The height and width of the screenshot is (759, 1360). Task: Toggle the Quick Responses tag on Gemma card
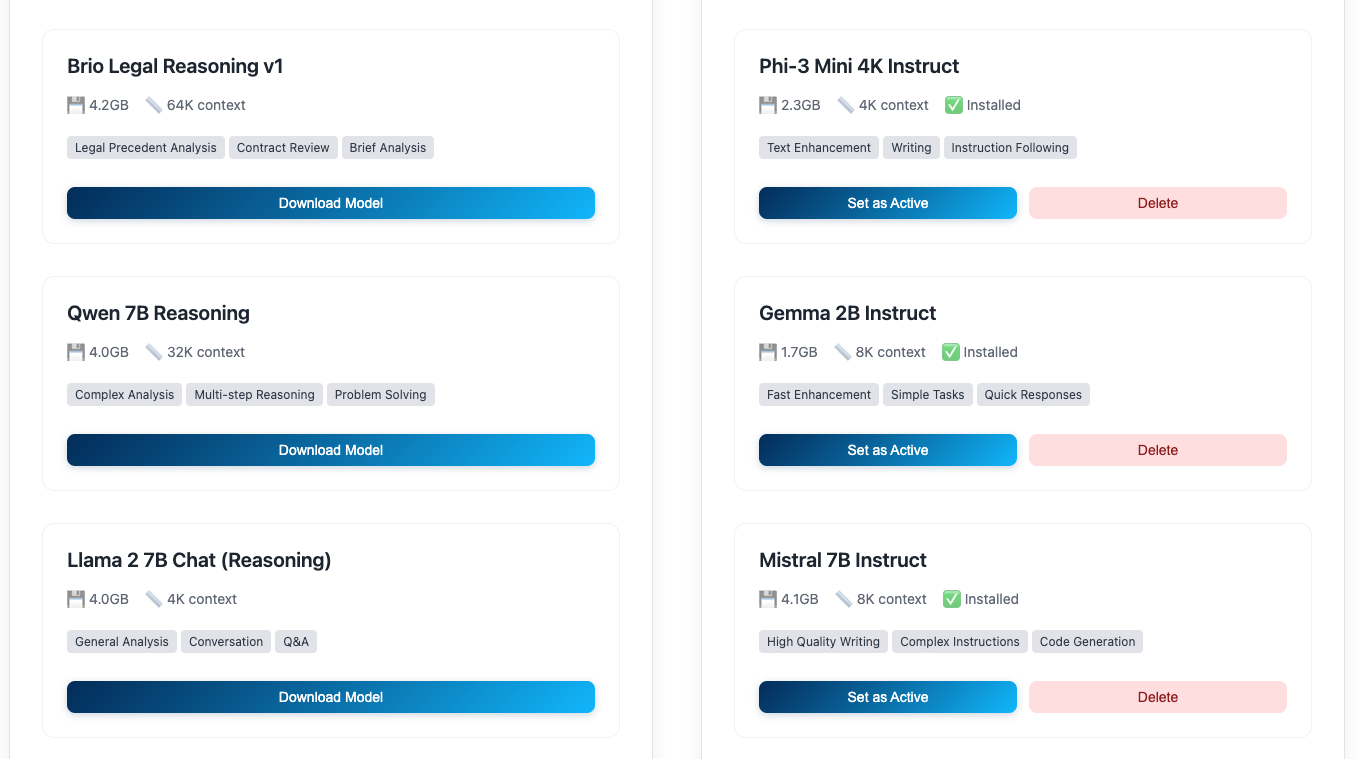1033,394
